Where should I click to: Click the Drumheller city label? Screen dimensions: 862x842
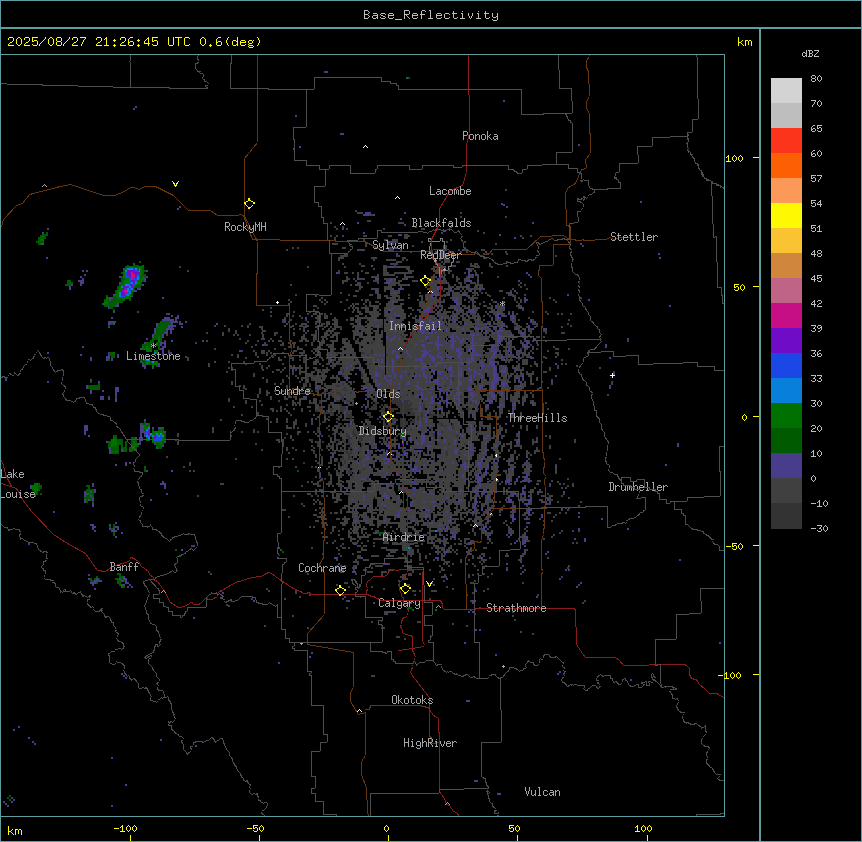tap(638, 487)
